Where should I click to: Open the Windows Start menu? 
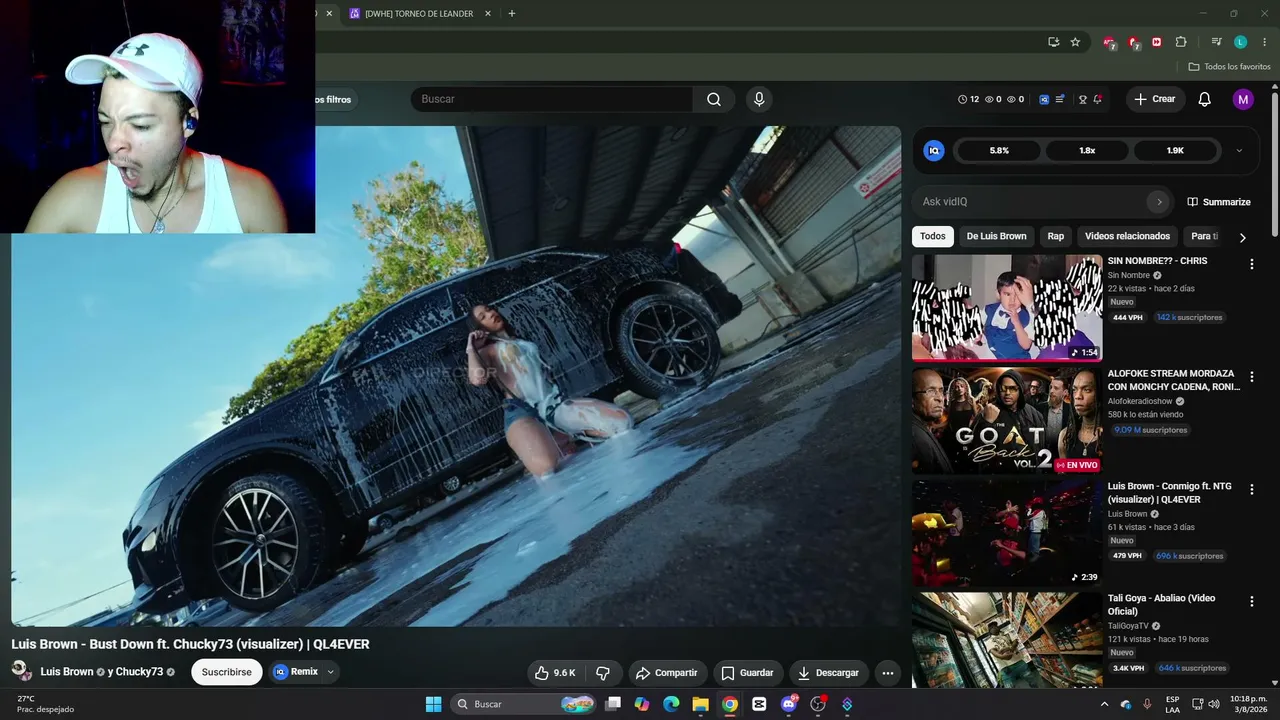[433, 704]
